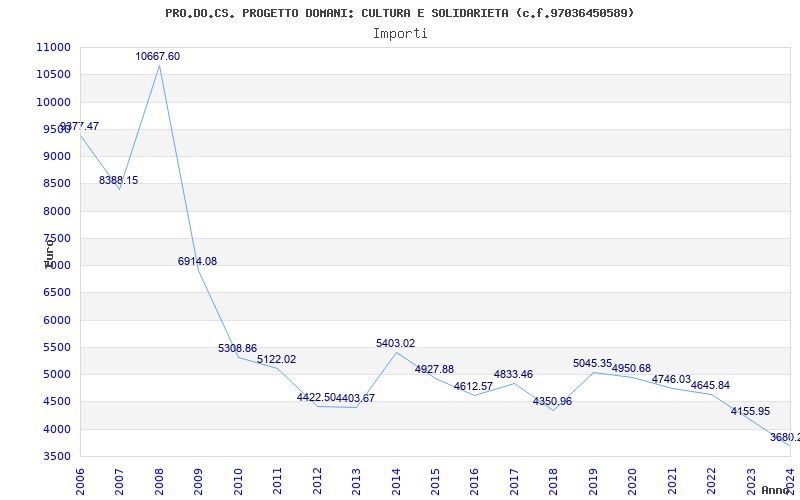This screenshot has height=500, width=800.
Task: Click the 6500 y-axis tick label
Action: [57, 293]
